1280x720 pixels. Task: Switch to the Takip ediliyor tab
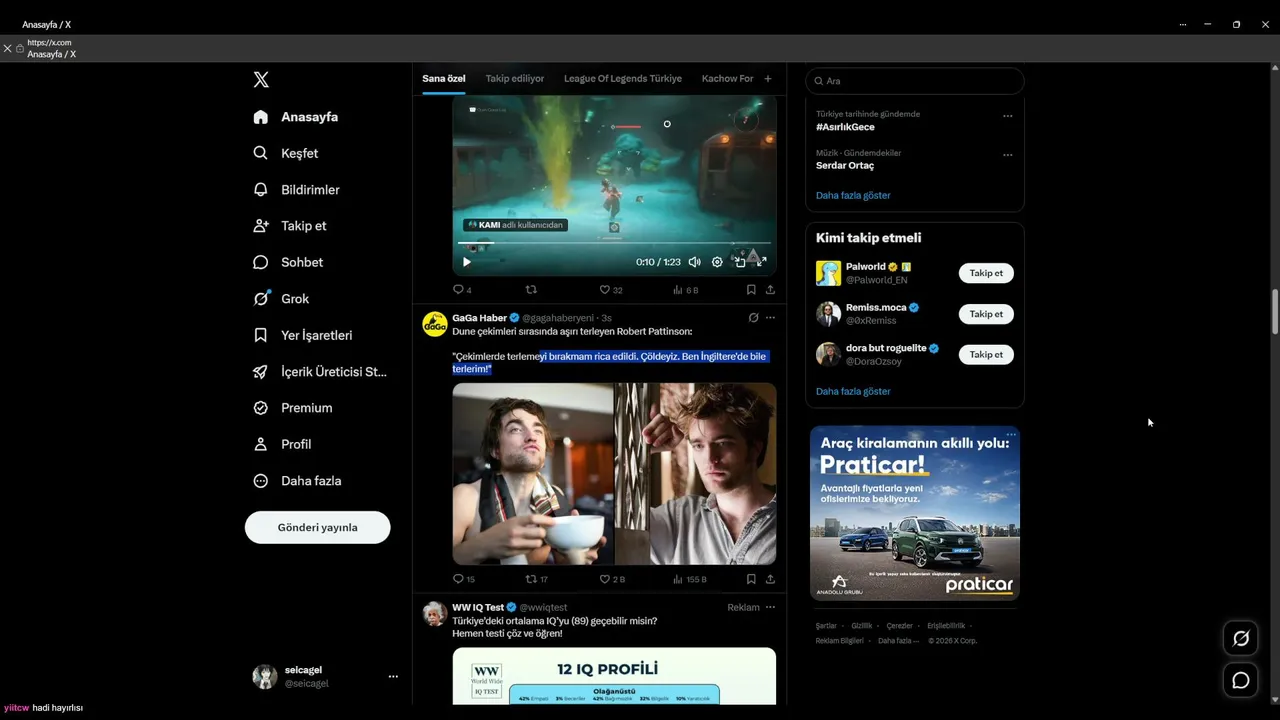pos(515,79)
